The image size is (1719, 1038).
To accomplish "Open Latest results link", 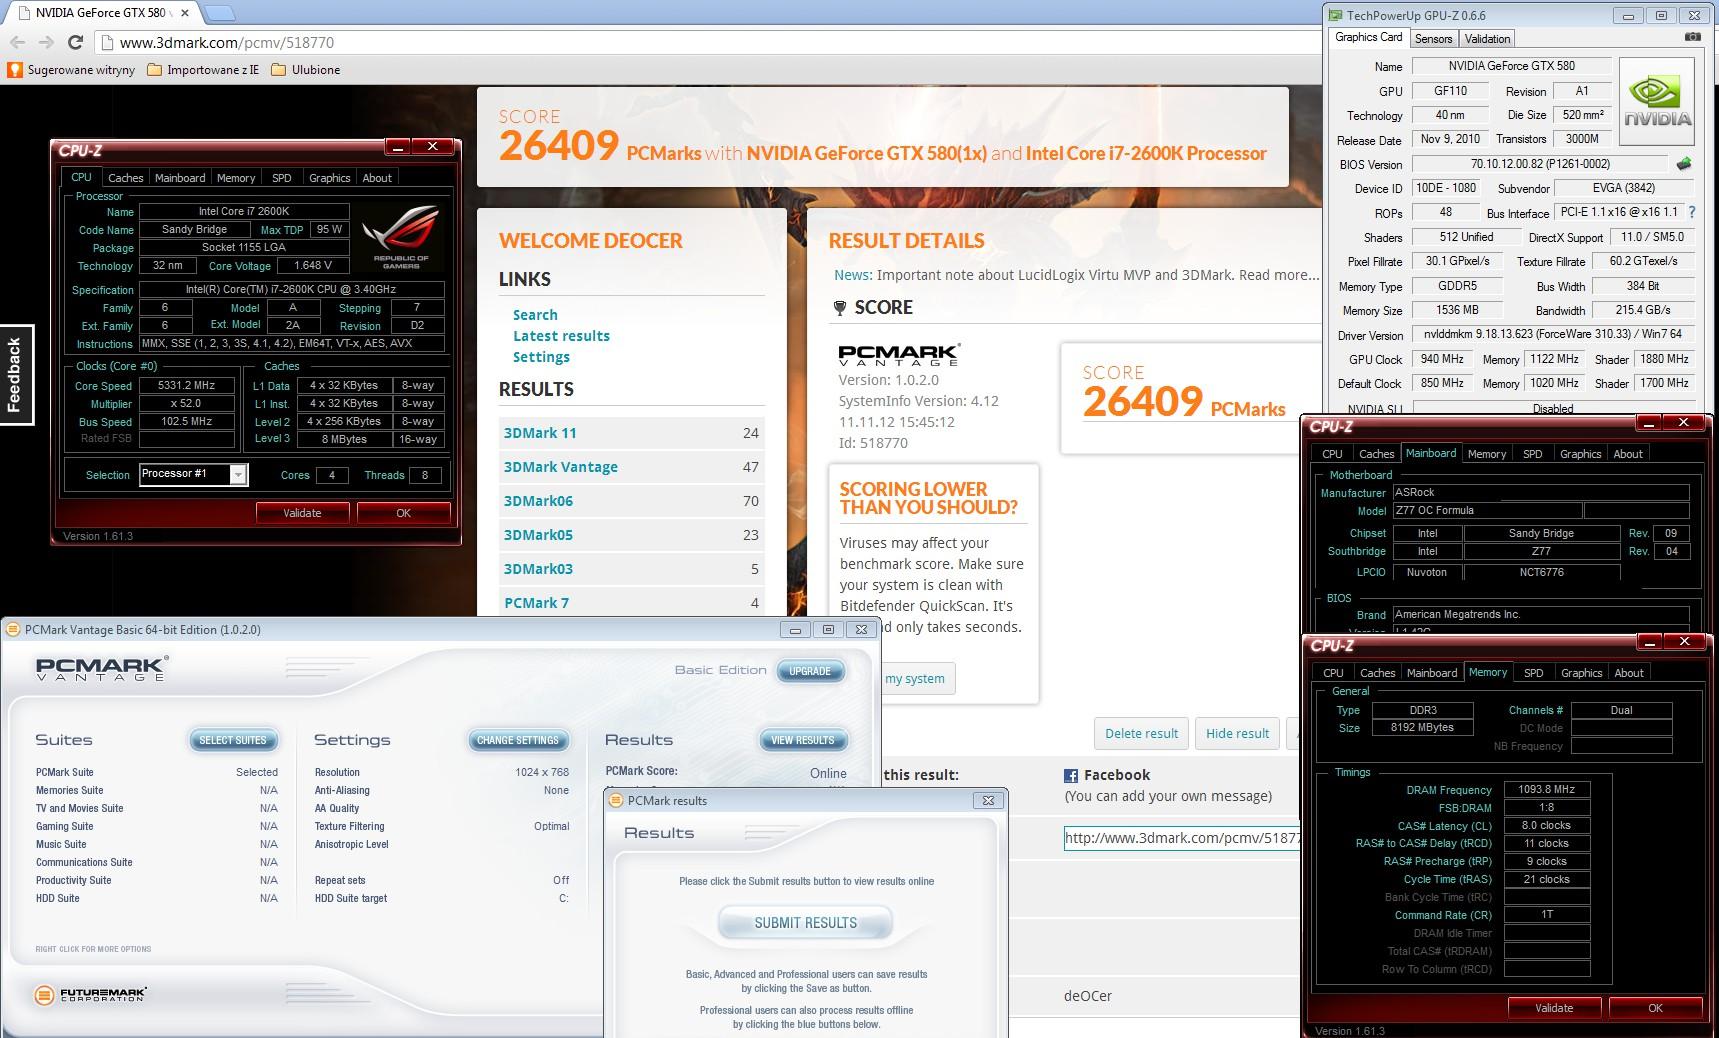I will (x=561, y=336).
